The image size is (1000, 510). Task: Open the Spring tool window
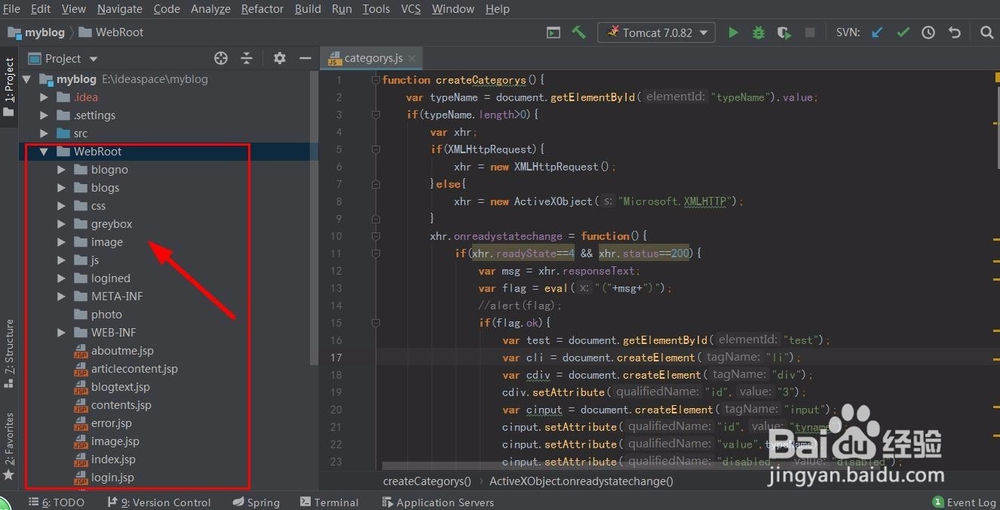[256, 502]
